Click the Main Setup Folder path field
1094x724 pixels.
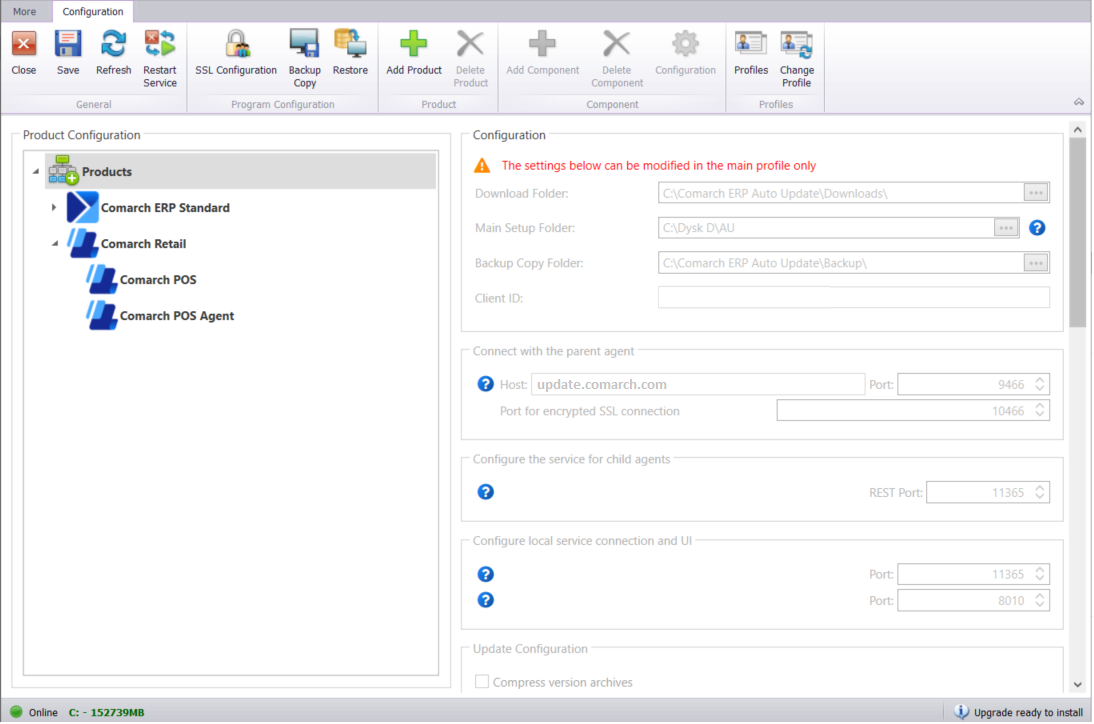tap(825, 228)
